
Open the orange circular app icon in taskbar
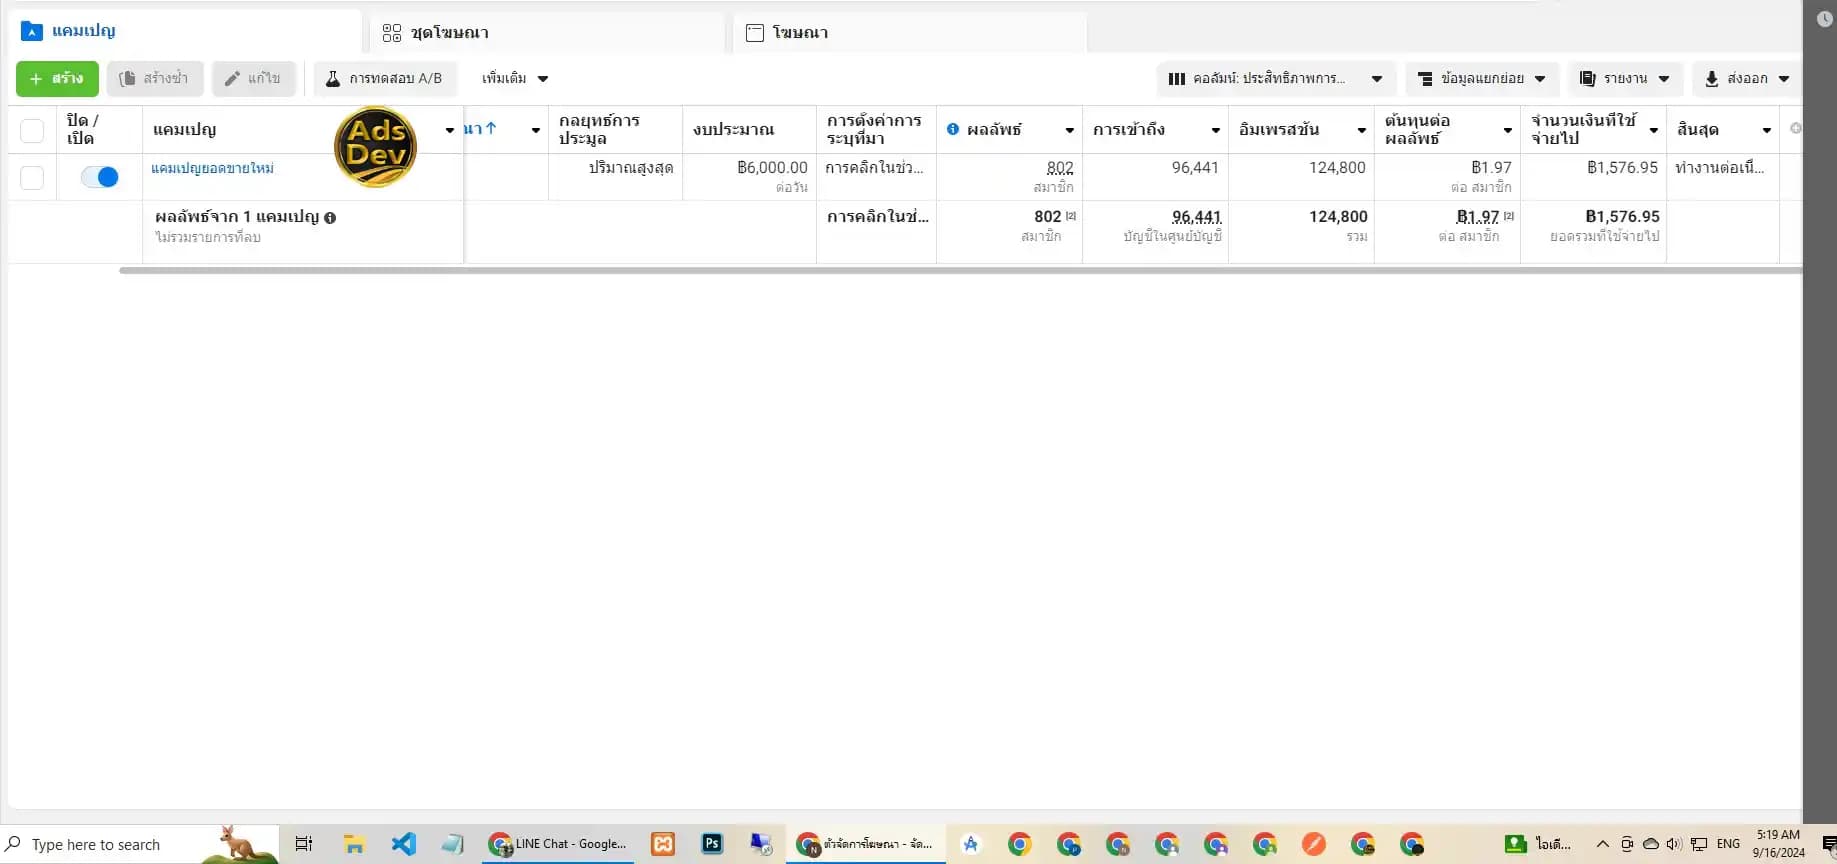point(1314,845)
